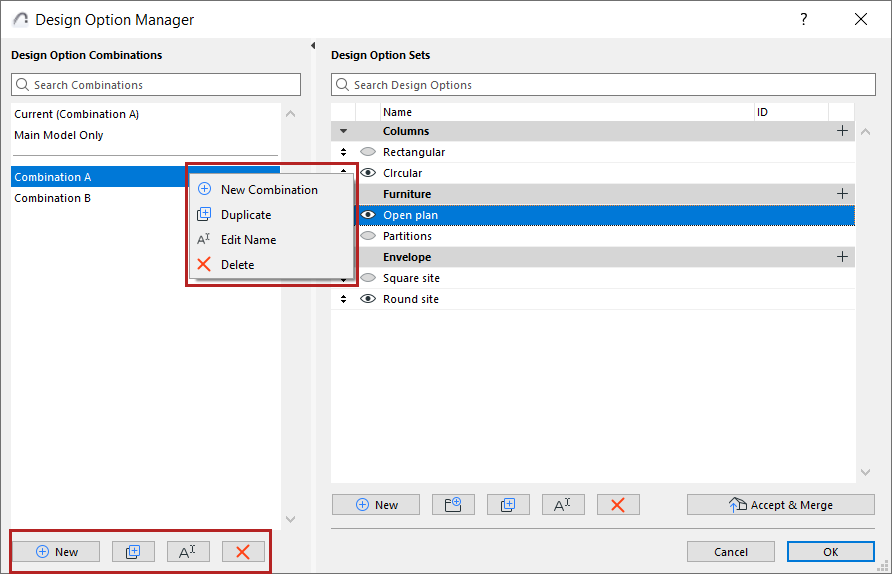Click in the Search Design Options field

pos(603,85)
